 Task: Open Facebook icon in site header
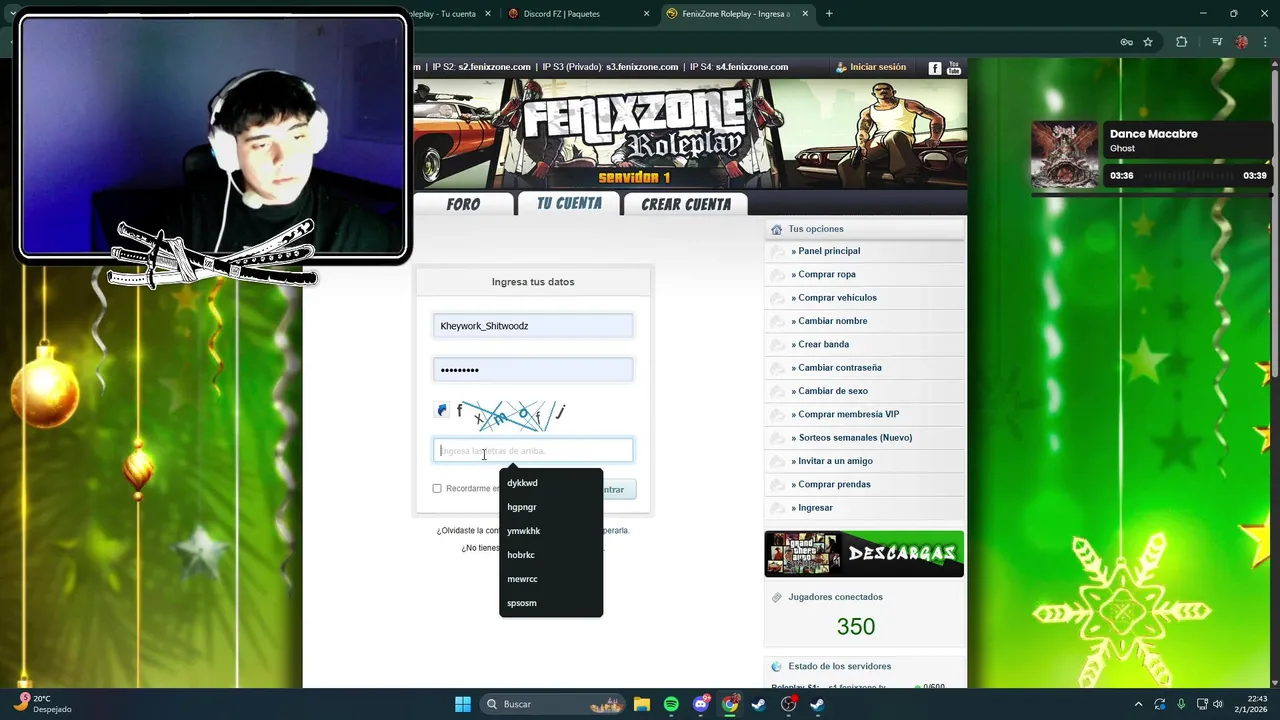935,68
